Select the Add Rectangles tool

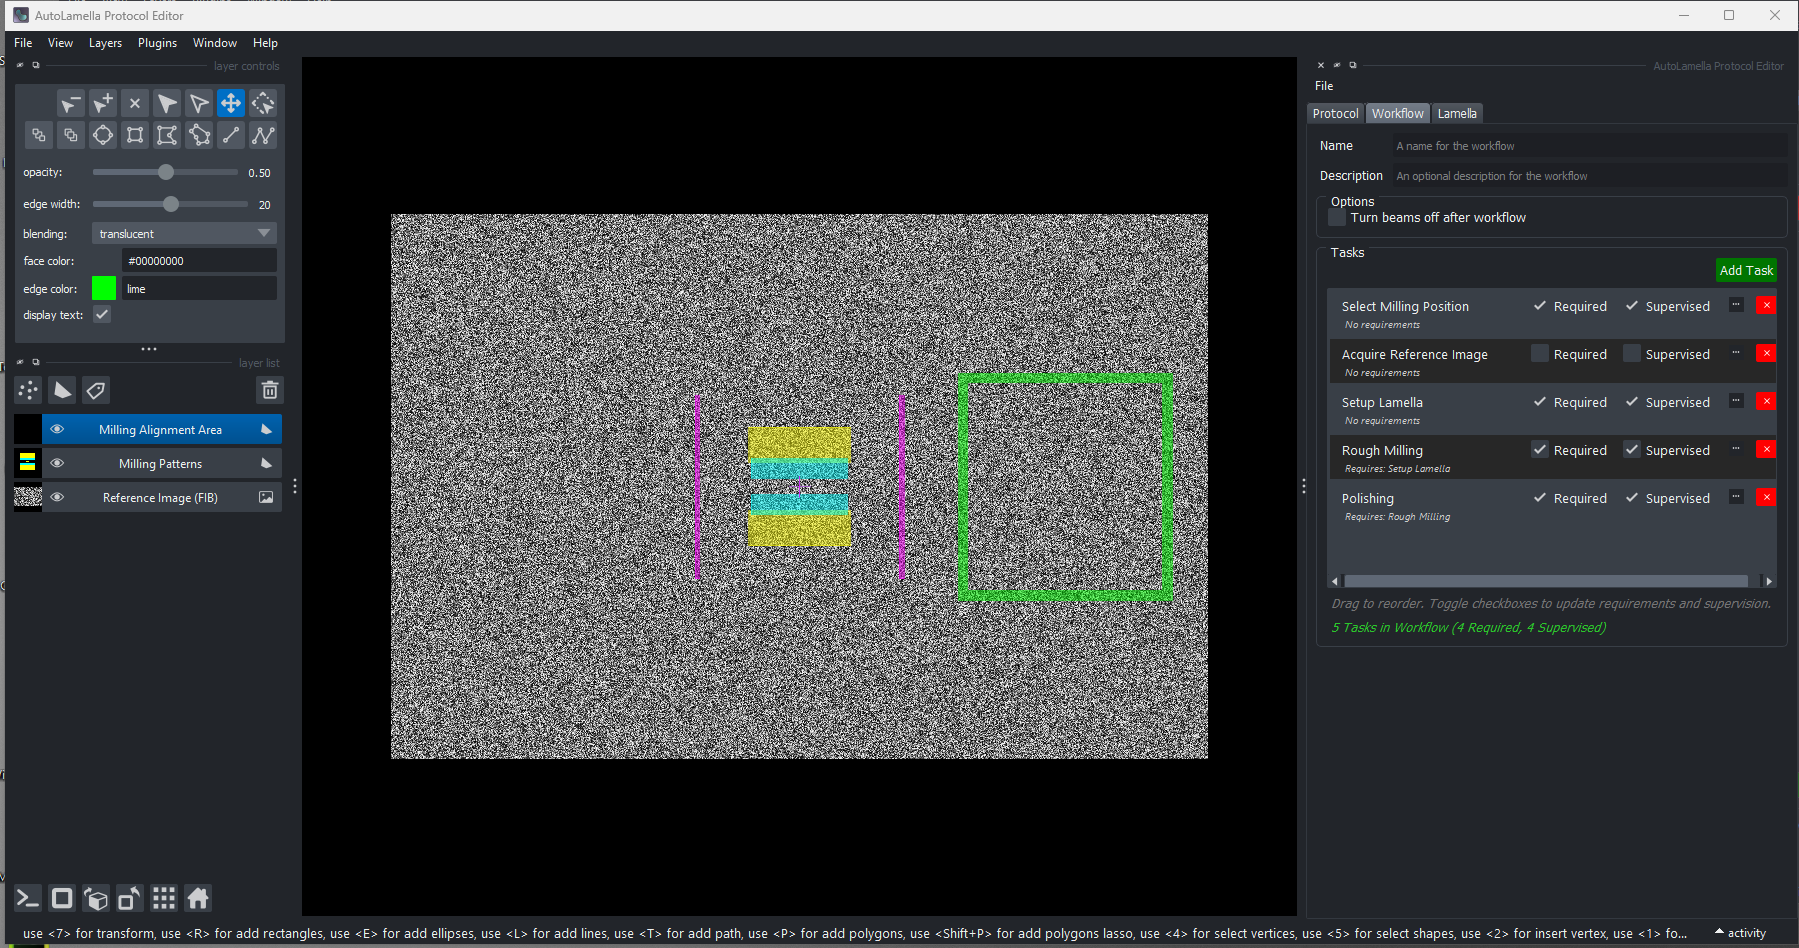[x=135, y=135]
